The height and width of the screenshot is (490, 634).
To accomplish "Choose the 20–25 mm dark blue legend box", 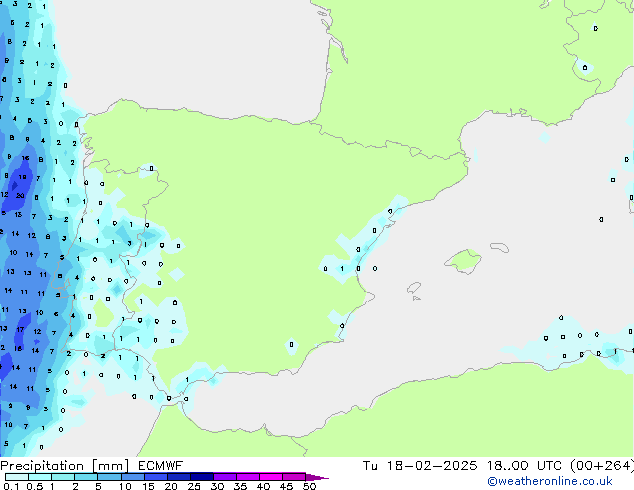I will [178, 477].
